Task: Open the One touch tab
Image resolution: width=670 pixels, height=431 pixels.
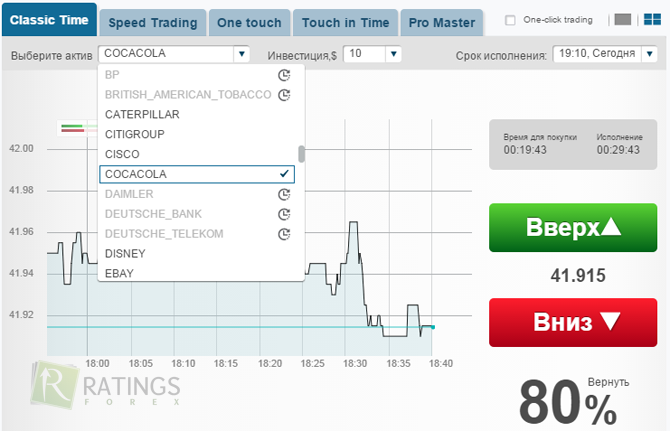Action: point(250,23)
